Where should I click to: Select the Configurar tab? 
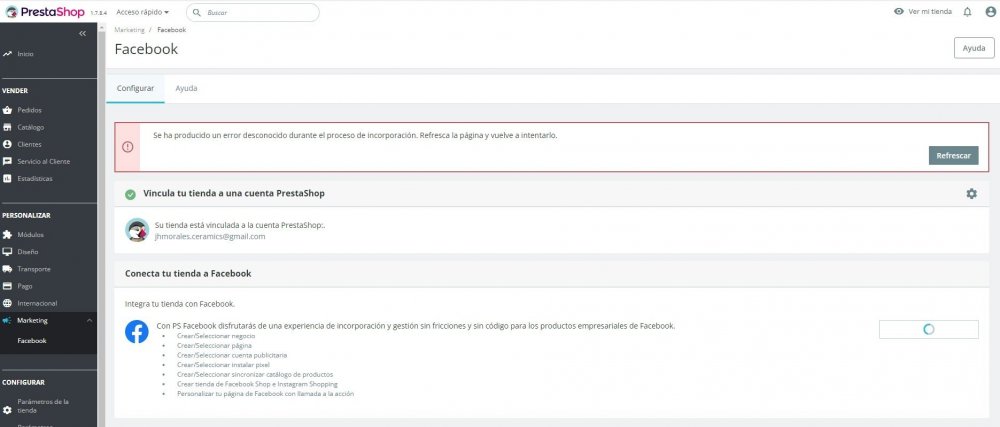[136, 88]
